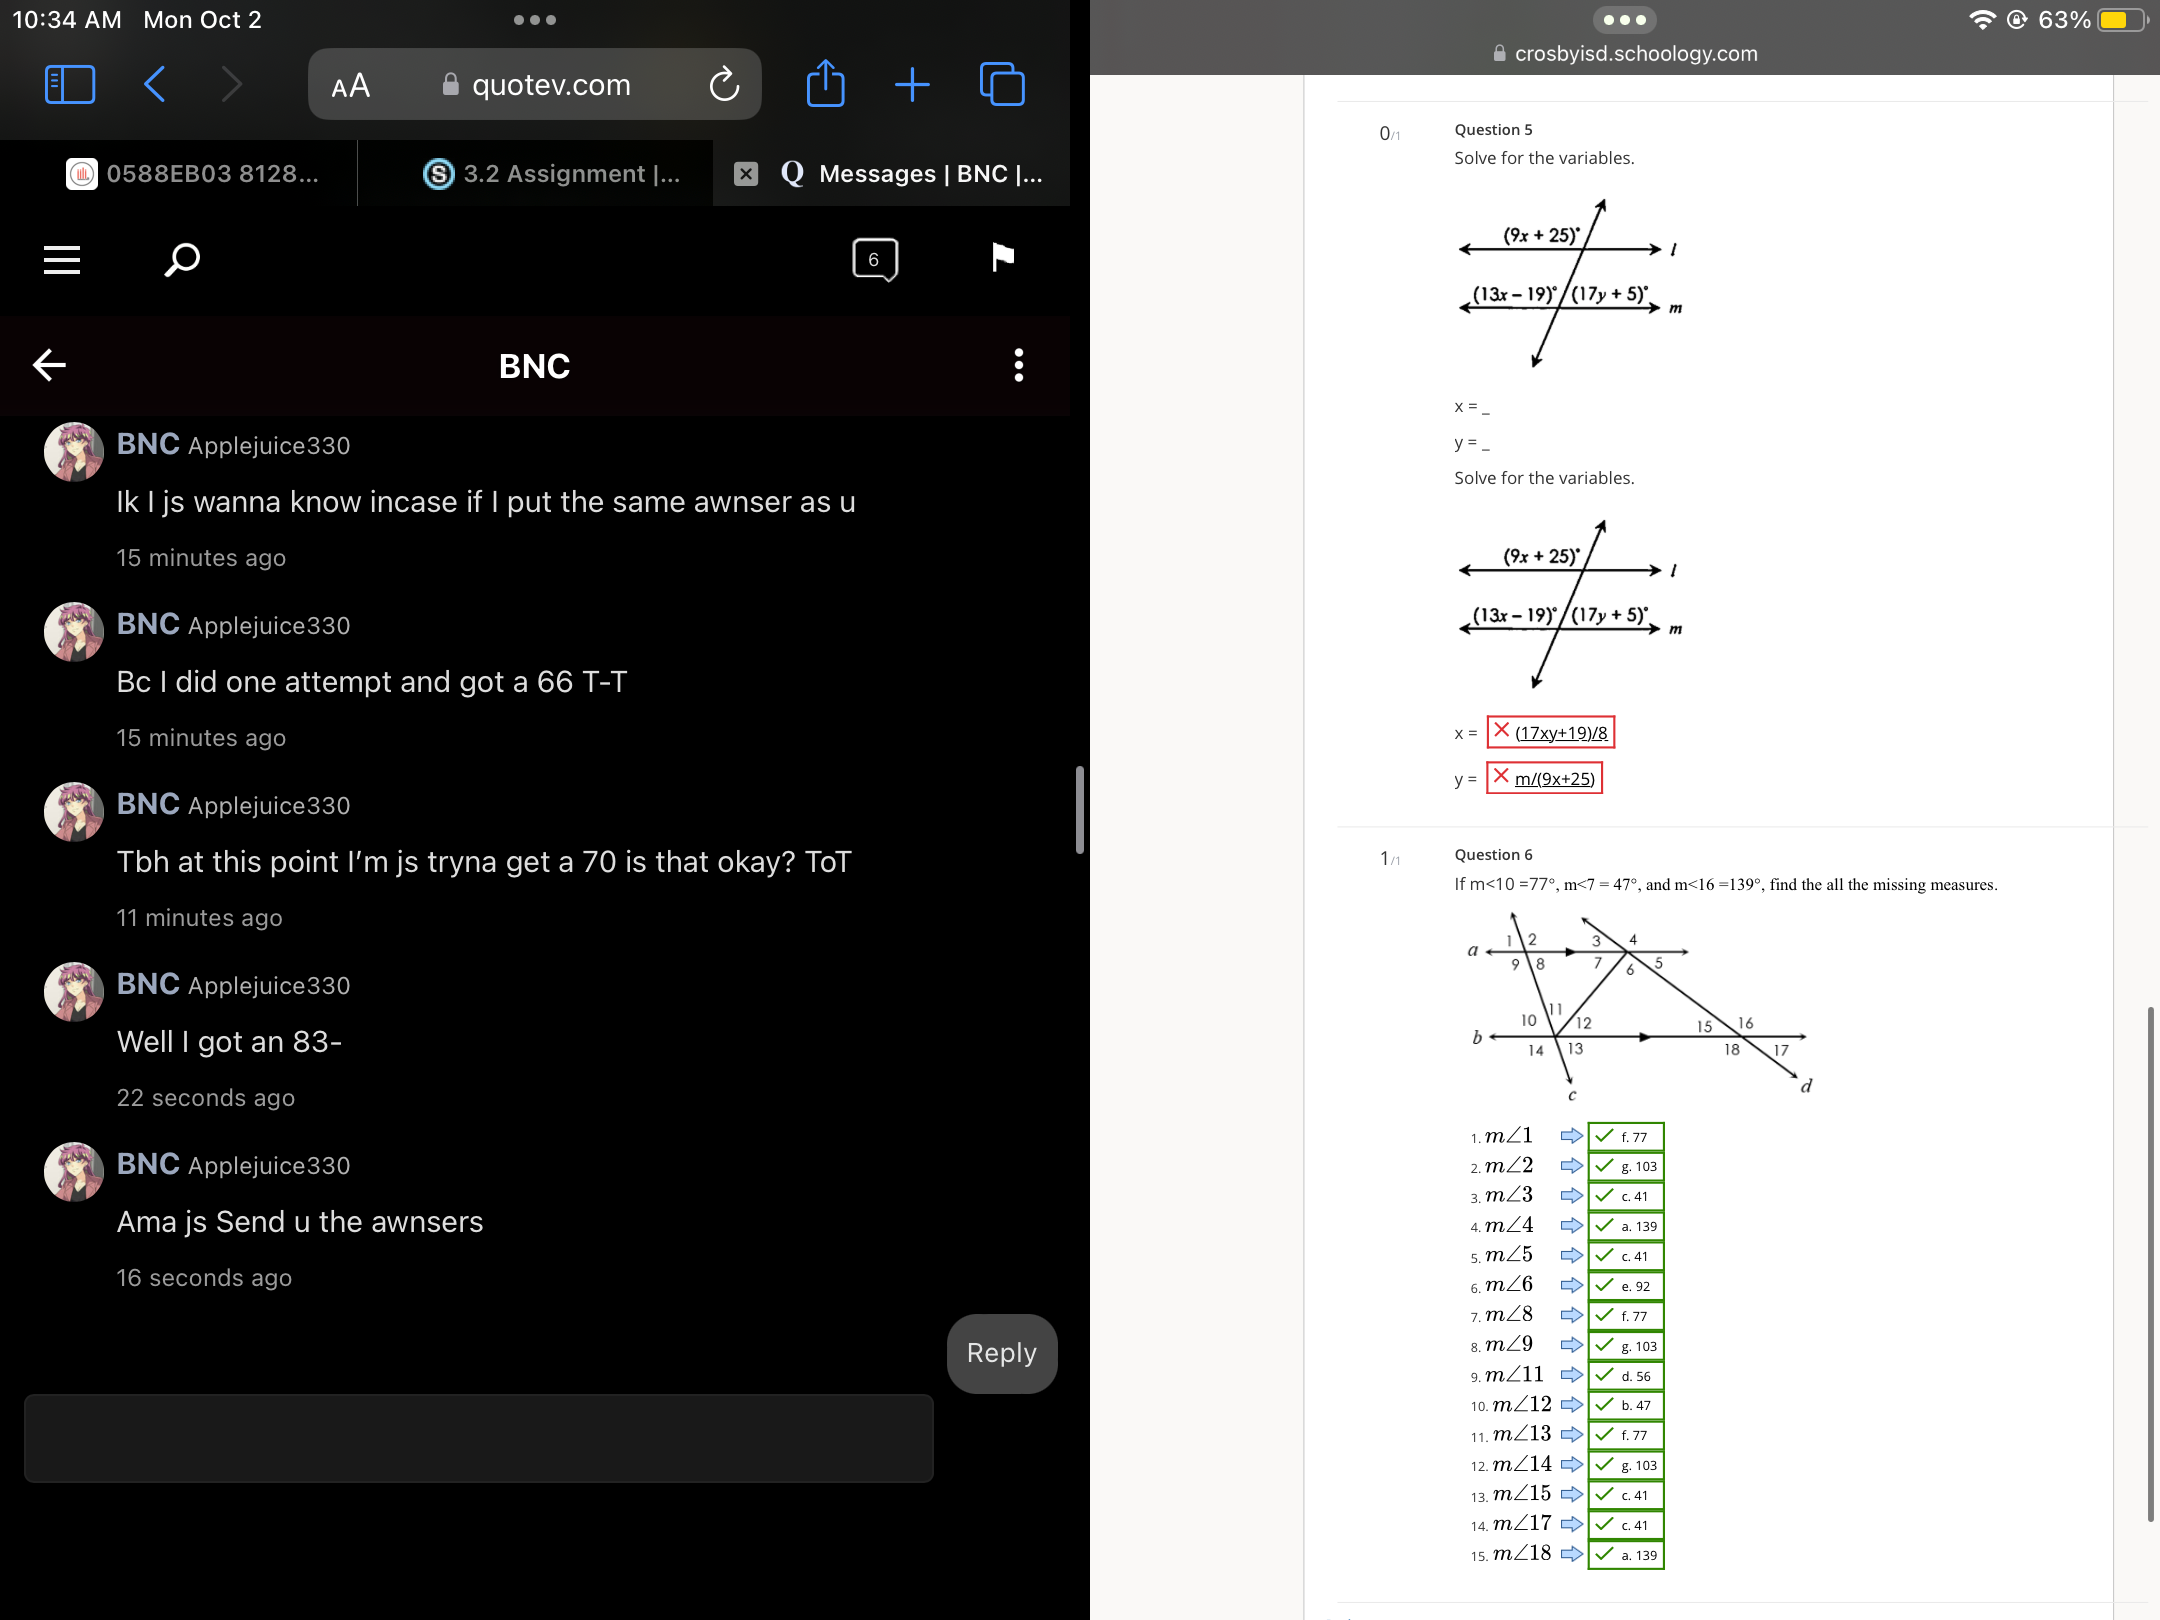The width and height of the screenshot is (2160, 1620).
Task: Reload the quotev.com page
Action: click(x=724, y=85)
